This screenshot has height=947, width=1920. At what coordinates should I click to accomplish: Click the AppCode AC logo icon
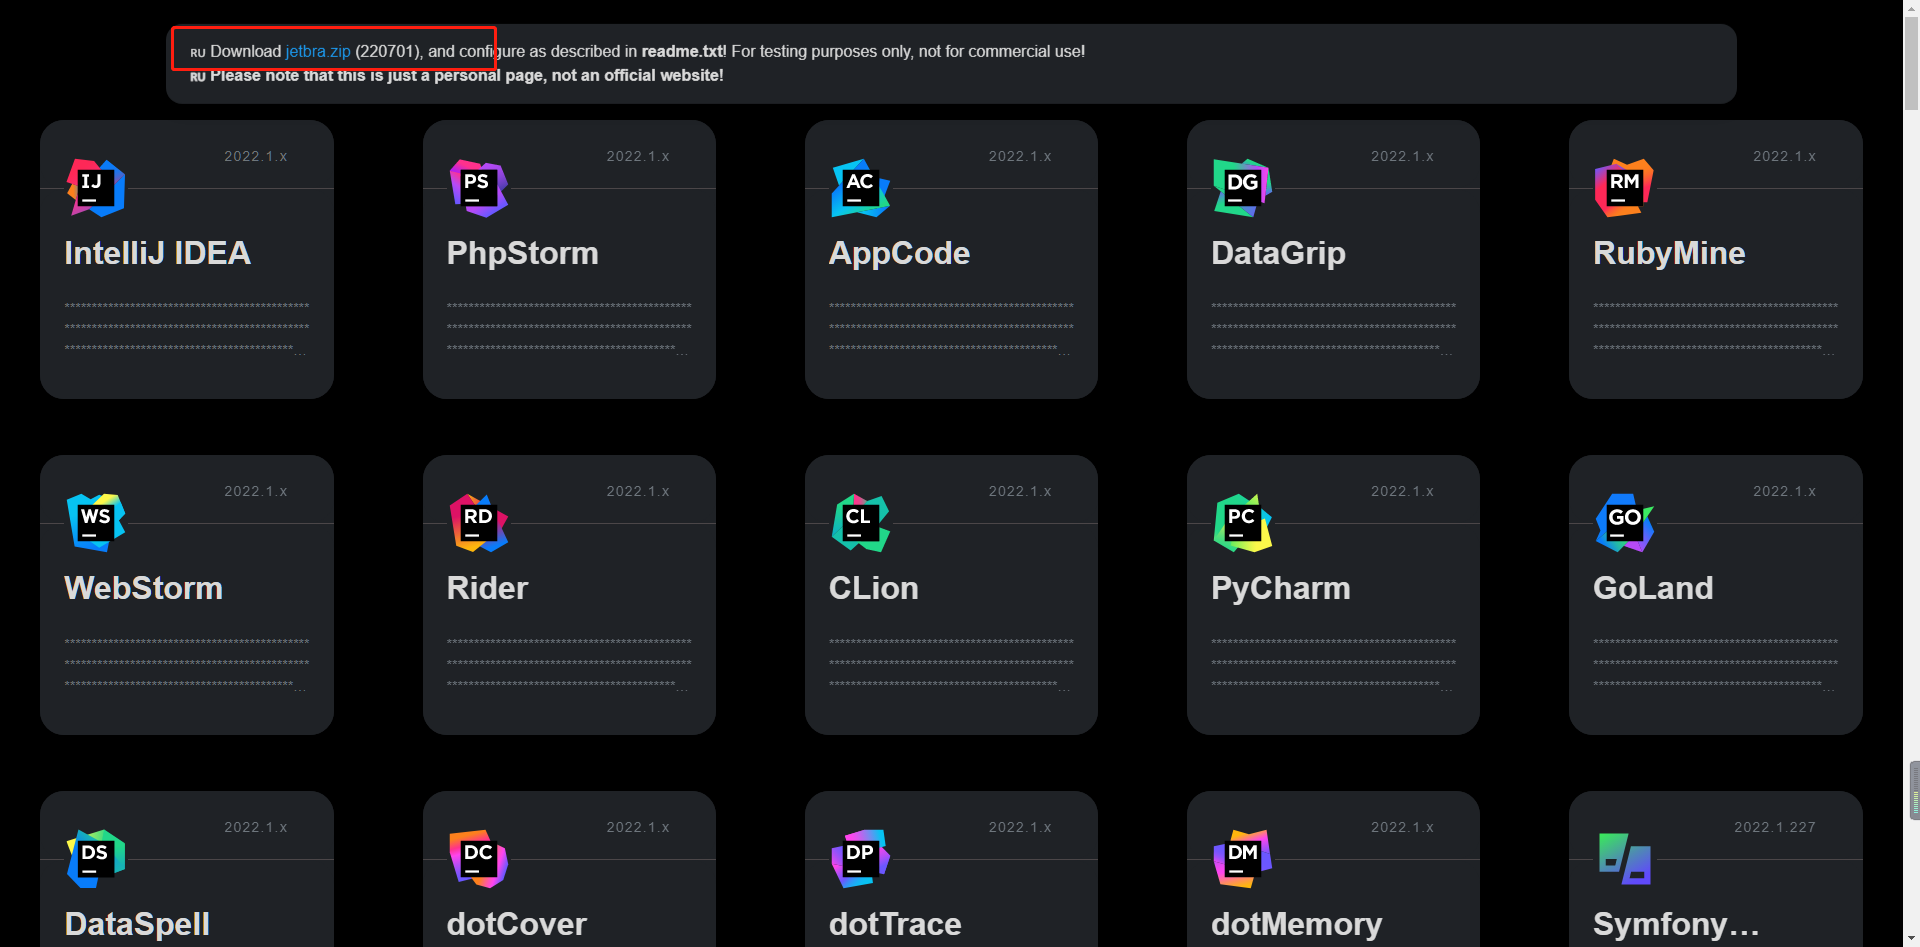861,188
